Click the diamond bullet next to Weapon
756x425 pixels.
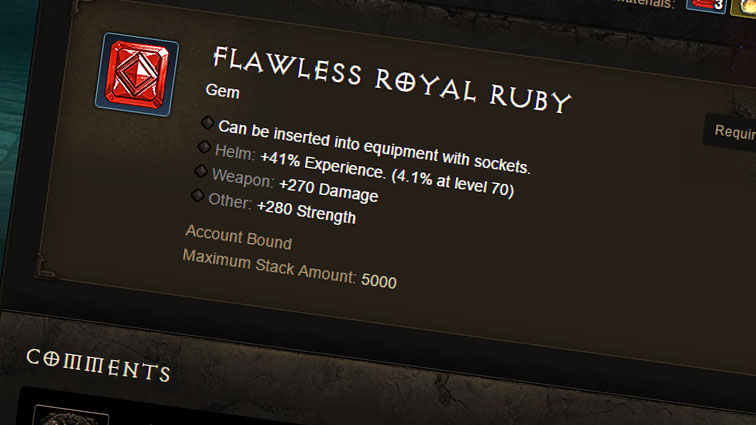[x=200, y=172]
